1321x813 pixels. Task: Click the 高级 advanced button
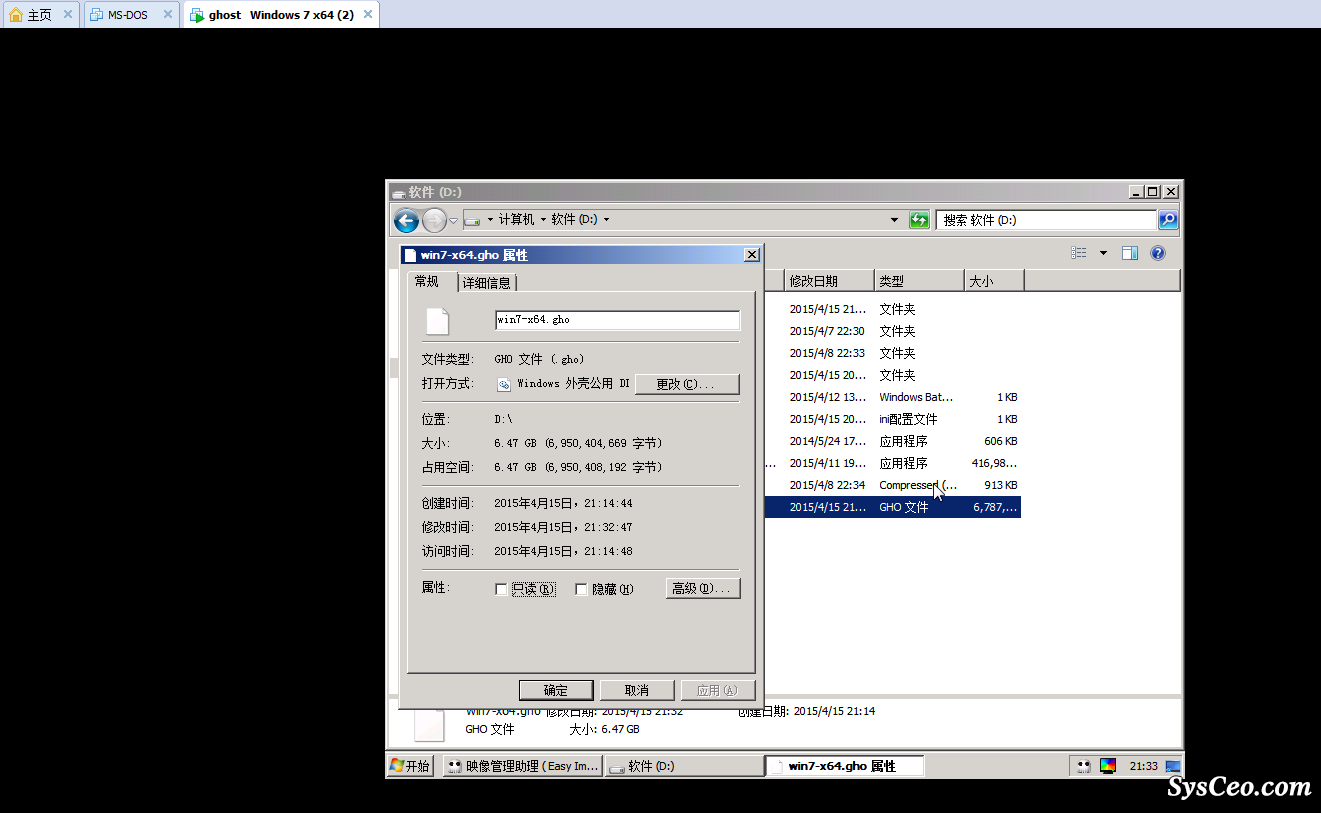[x=703, y=589]
